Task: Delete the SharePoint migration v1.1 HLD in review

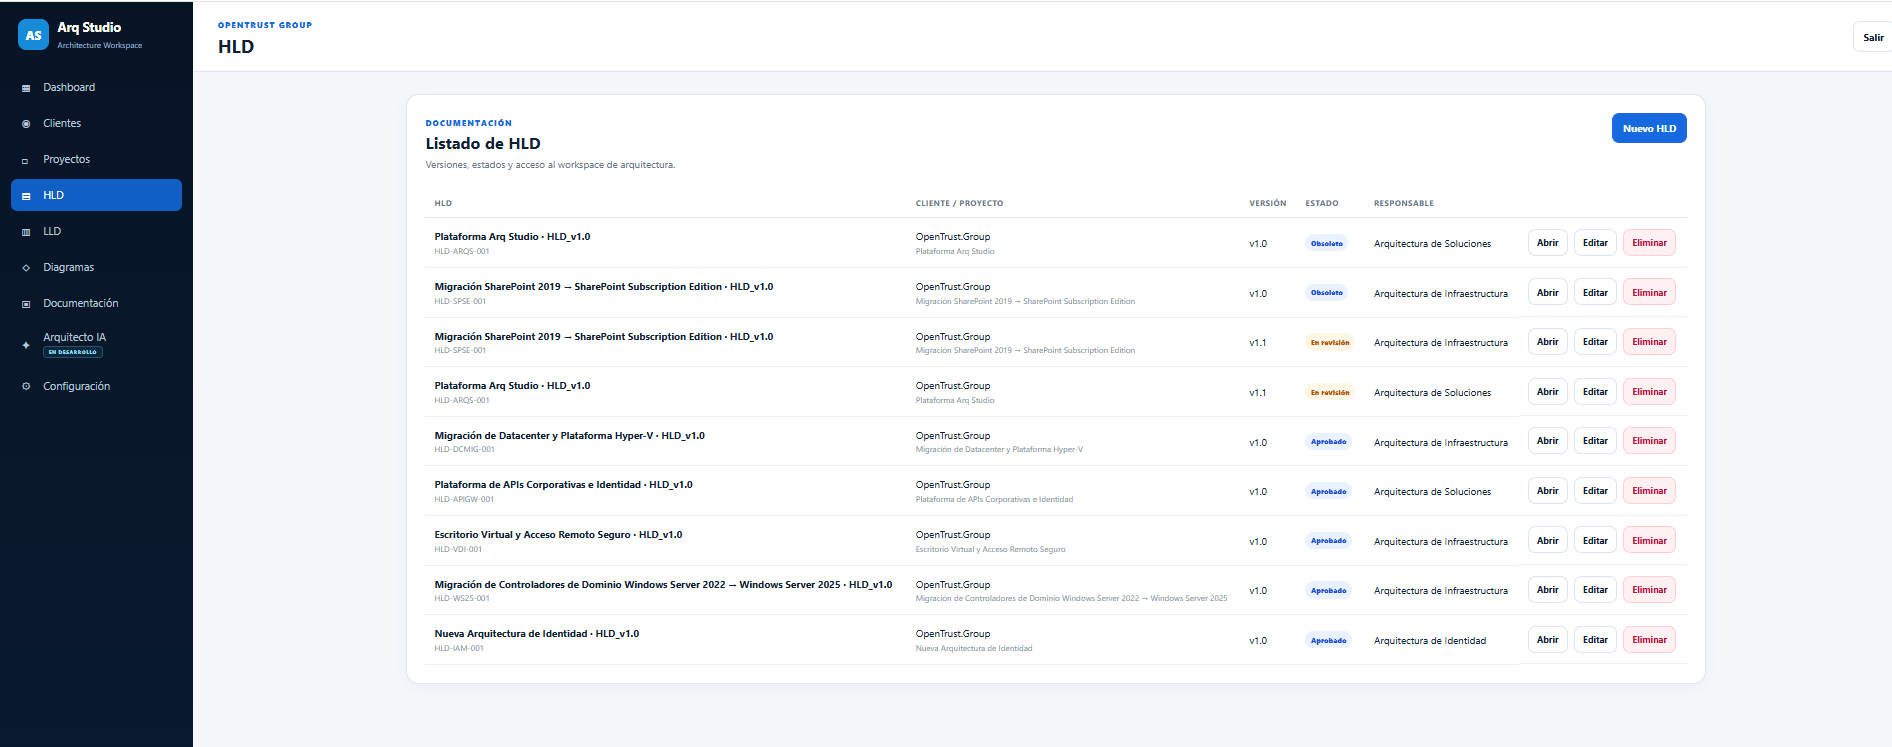Action: 1649,342
